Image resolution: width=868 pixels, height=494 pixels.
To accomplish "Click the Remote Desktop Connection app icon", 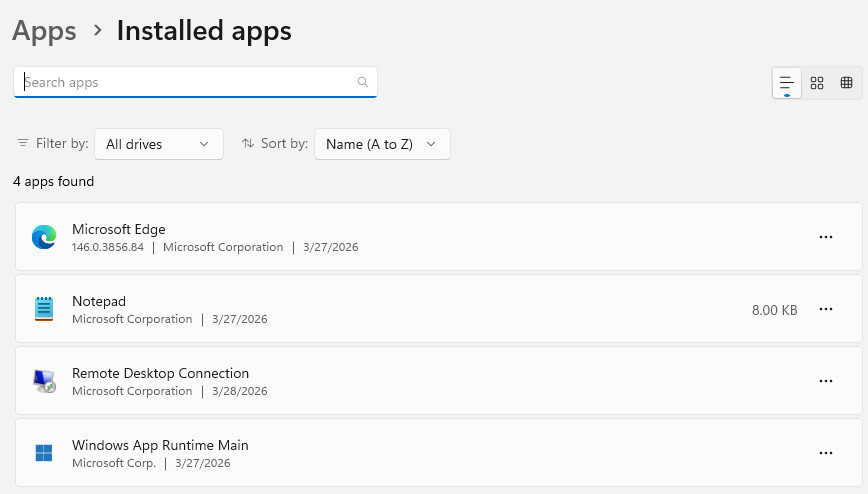I will tap(44, 381).
